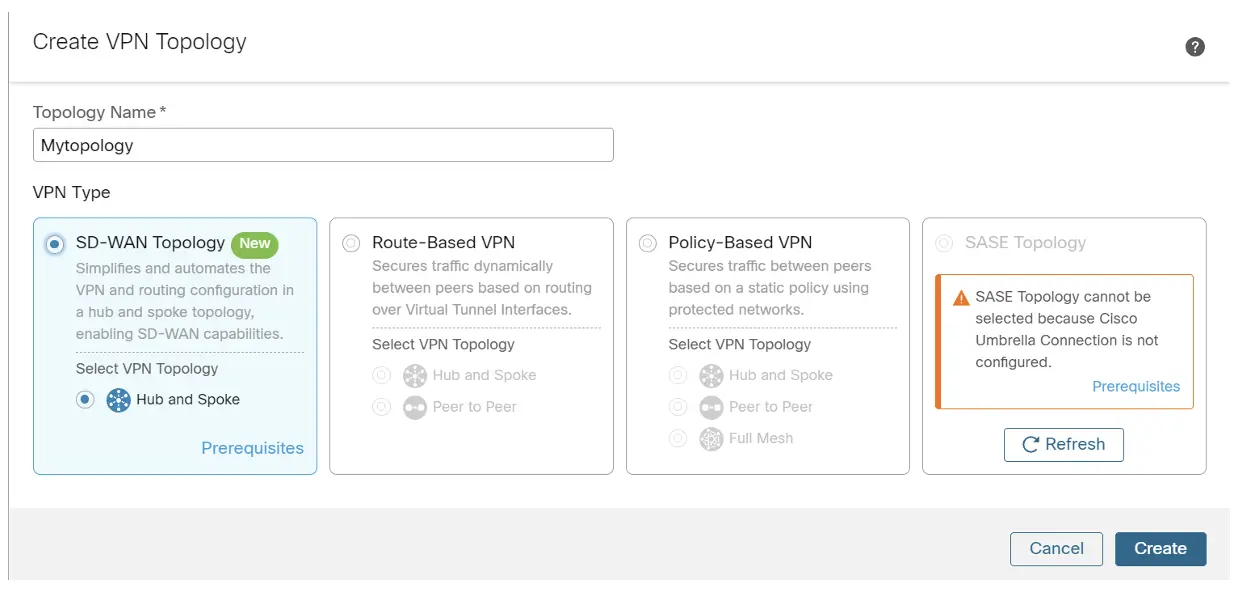Choose Peer to Peer radio under Route-Based VPN
Viewport: 1236px width, 590px height.
pyautogui.click(x=381, y=407)
